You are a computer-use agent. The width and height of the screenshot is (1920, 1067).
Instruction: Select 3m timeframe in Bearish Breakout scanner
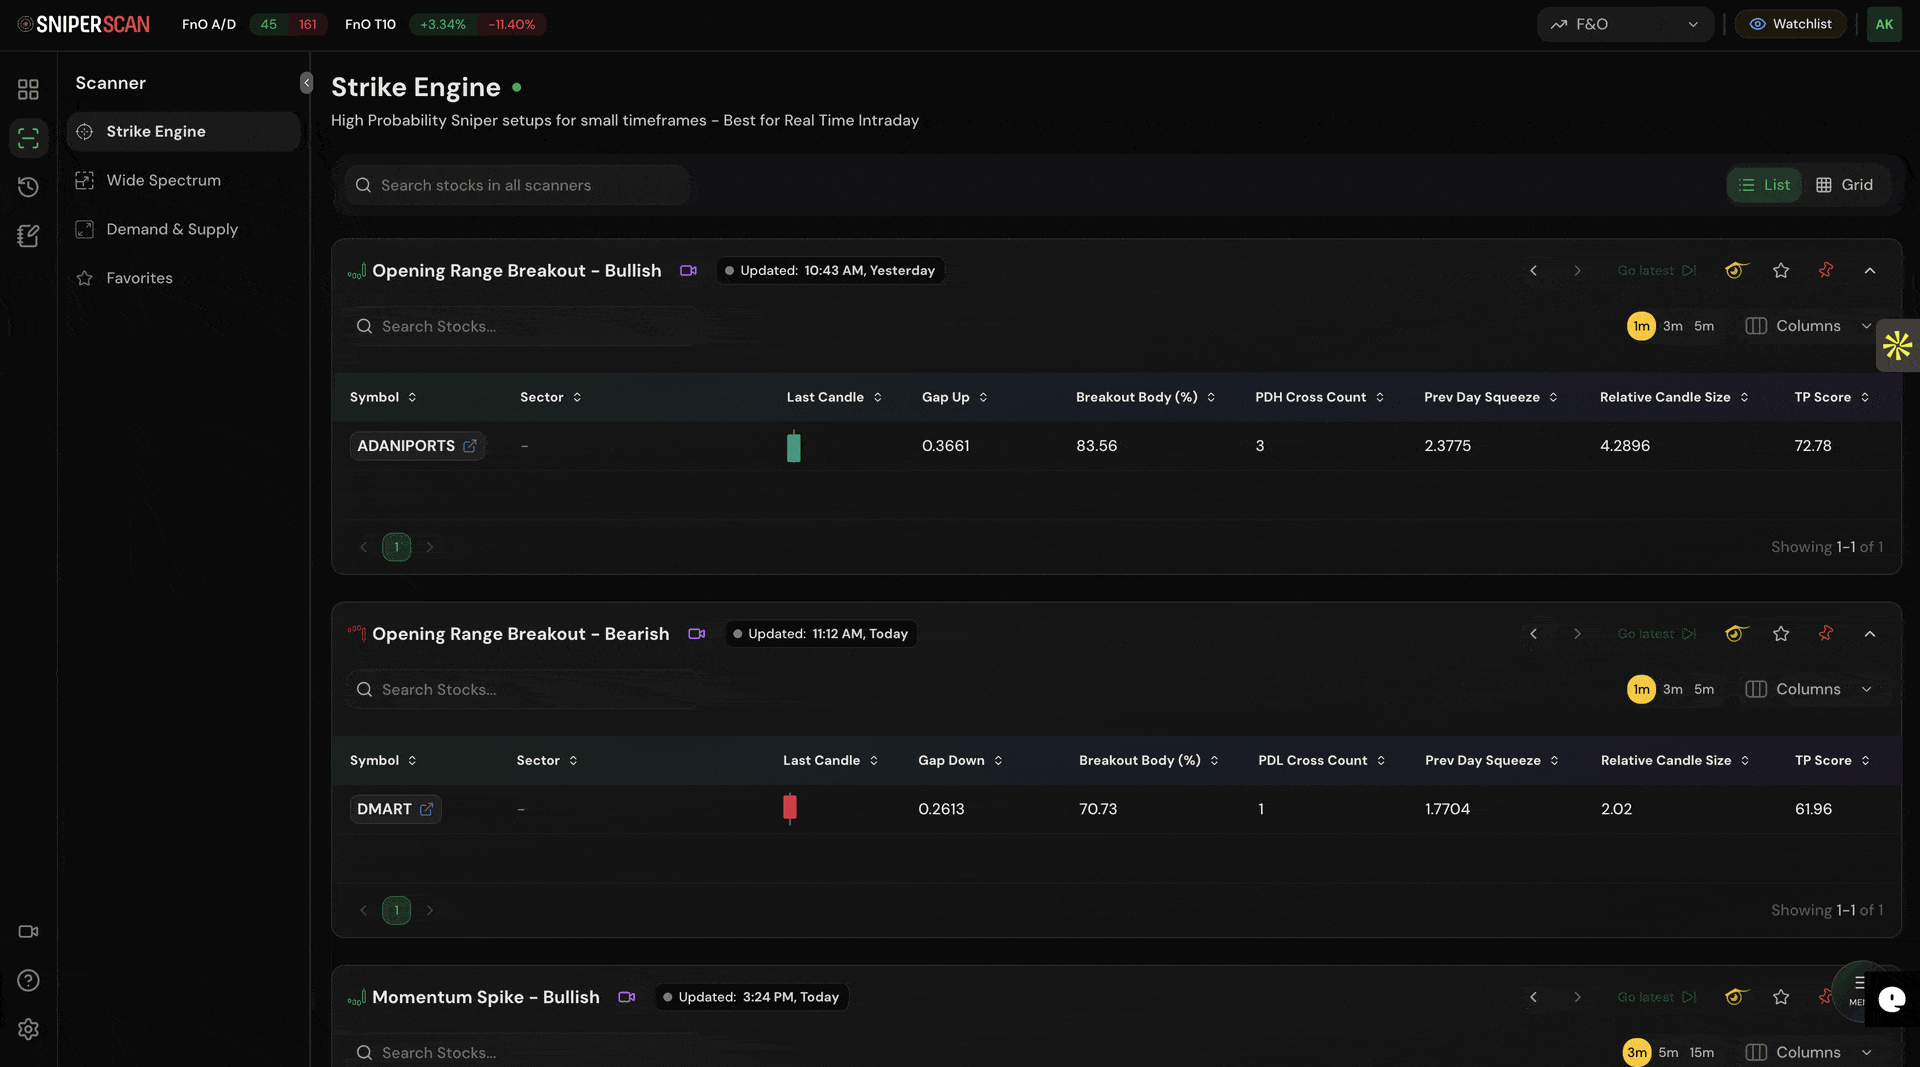(x=1673, y=690)
